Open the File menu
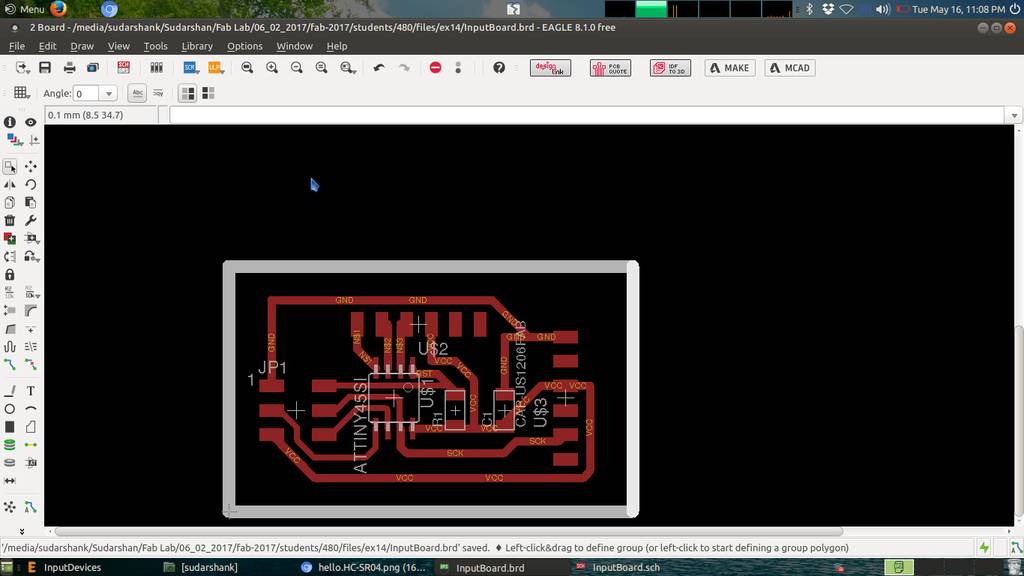Screen dimensions: 1024x576 point(16,46)
